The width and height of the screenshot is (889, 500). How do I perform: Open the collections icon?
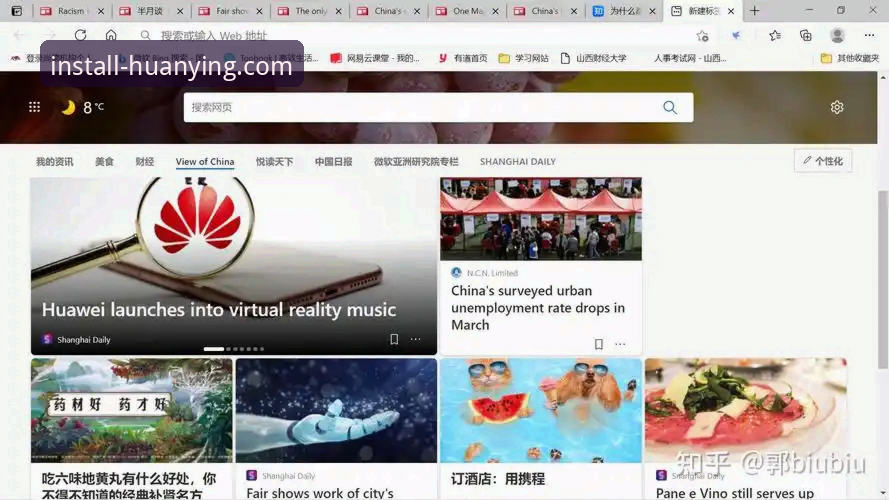[x=806, y=36]
